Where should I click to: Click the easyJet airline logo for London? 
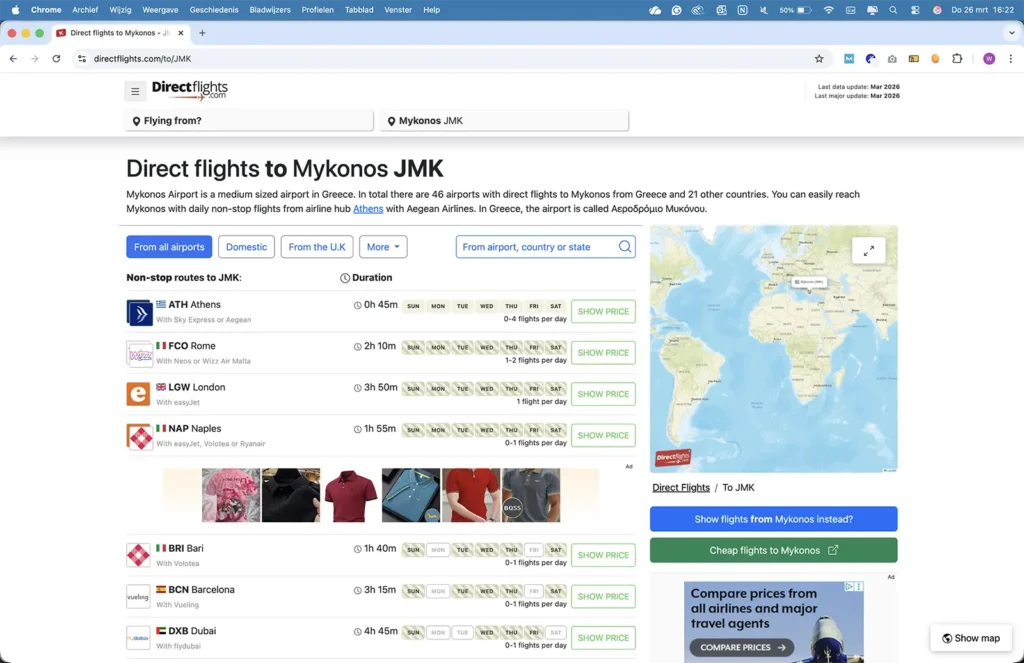139,394
